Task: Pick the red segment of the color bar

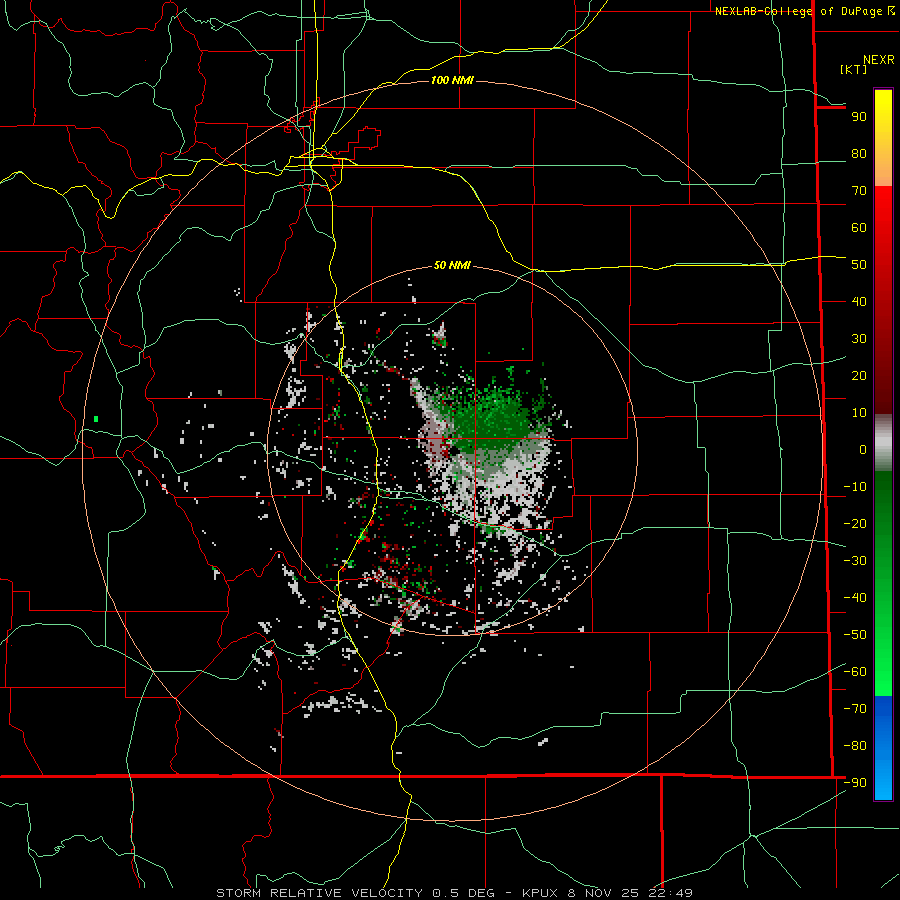Action: pyautogui.click(x=883, y=298)
